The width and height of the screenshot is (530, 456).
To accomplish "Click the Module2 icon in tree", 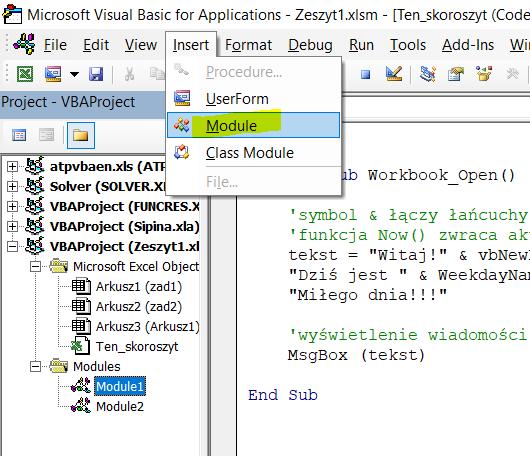I will click(x=81, y=406).
